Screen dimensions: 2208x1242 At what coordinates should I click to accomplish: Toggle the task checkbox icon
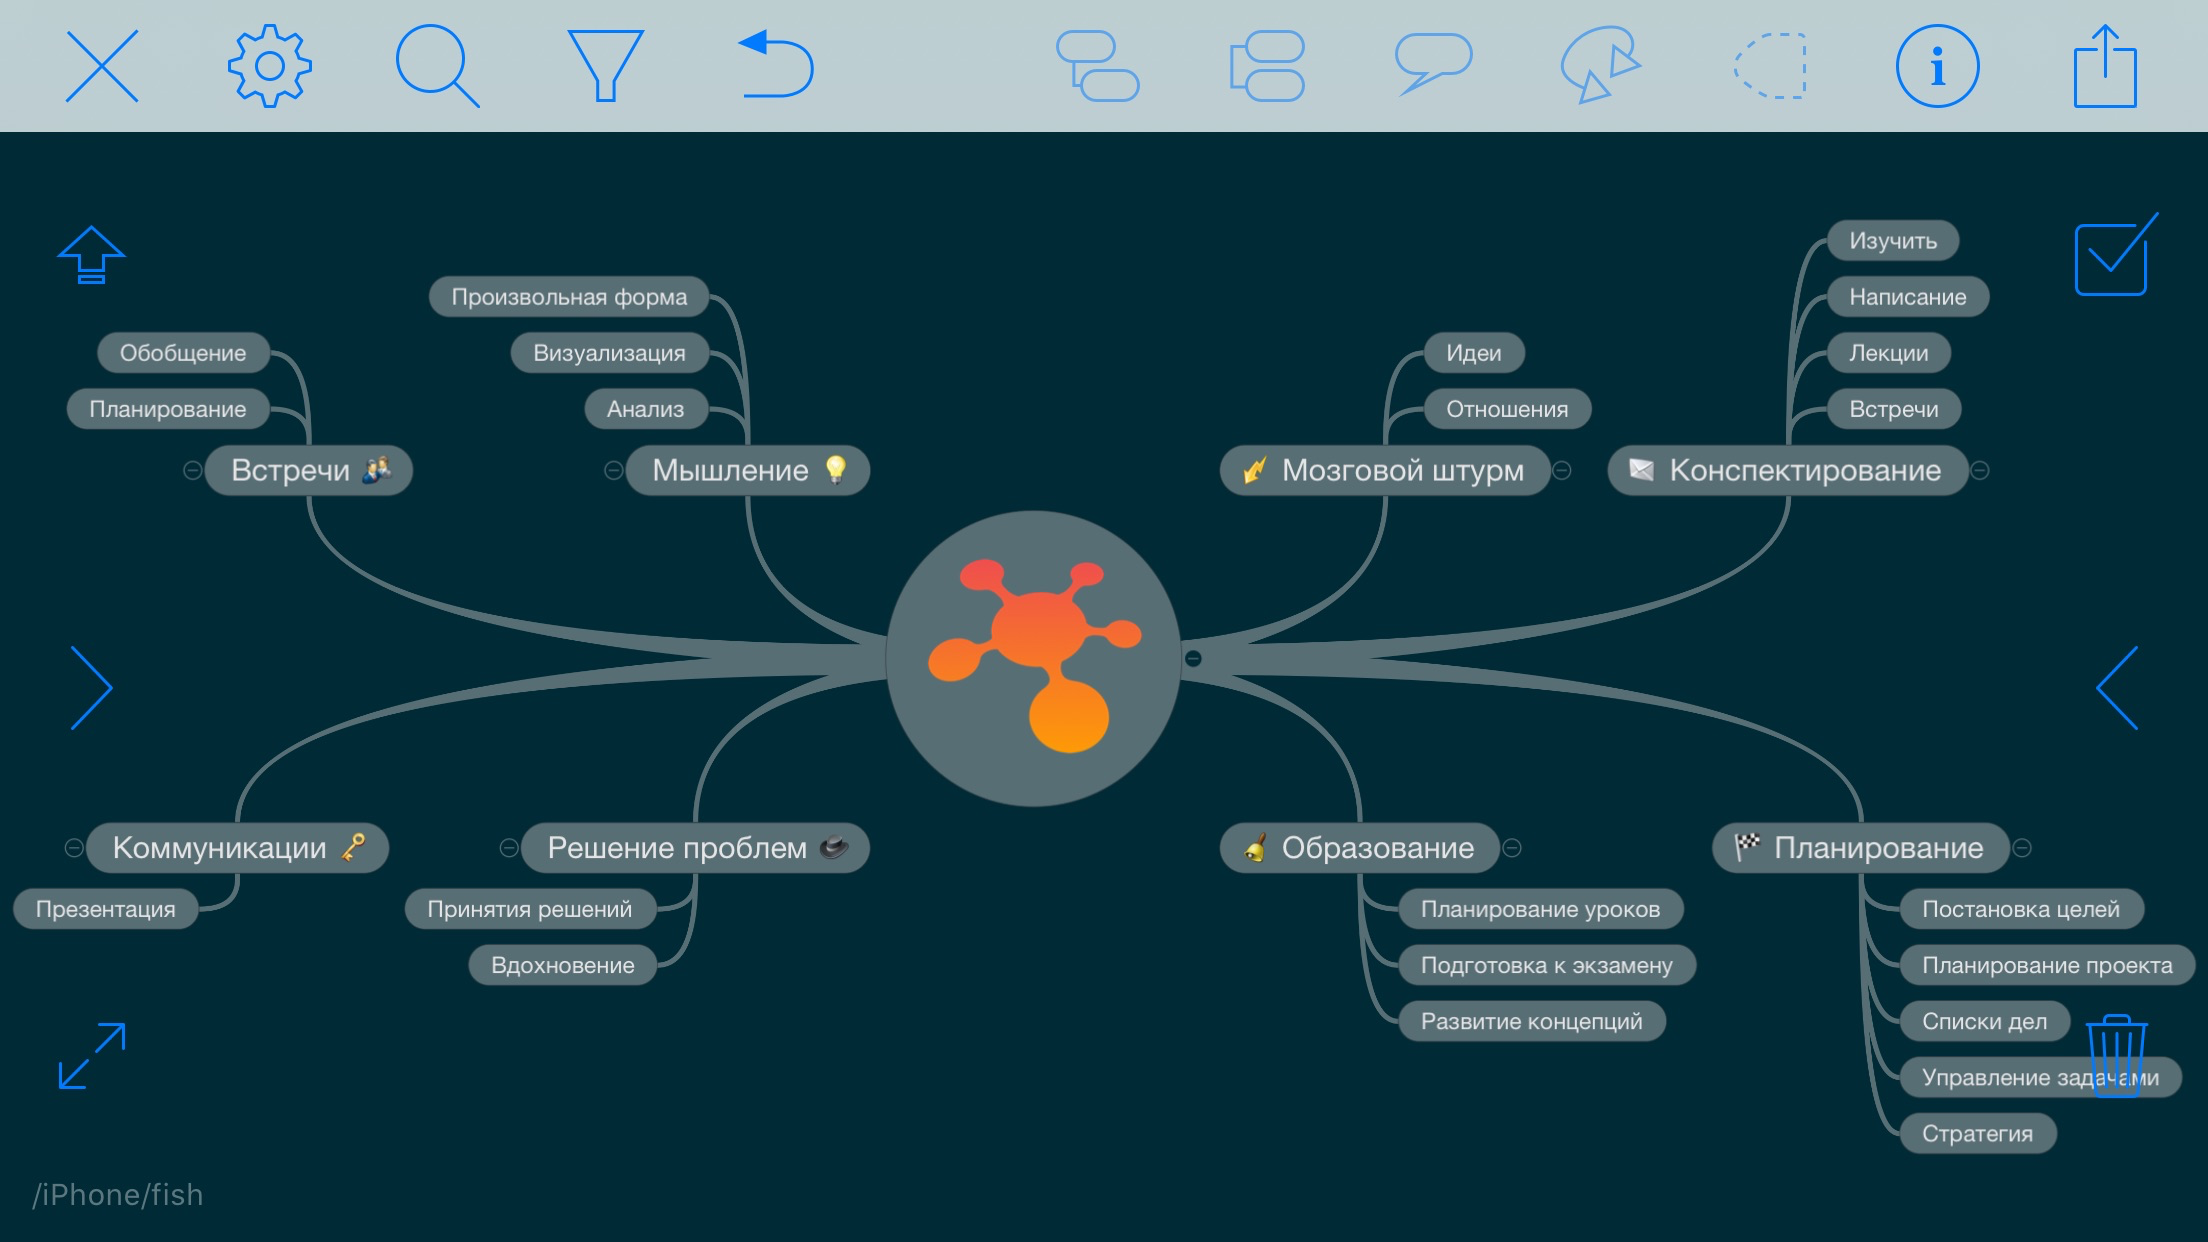click(x=2113, y=257)
